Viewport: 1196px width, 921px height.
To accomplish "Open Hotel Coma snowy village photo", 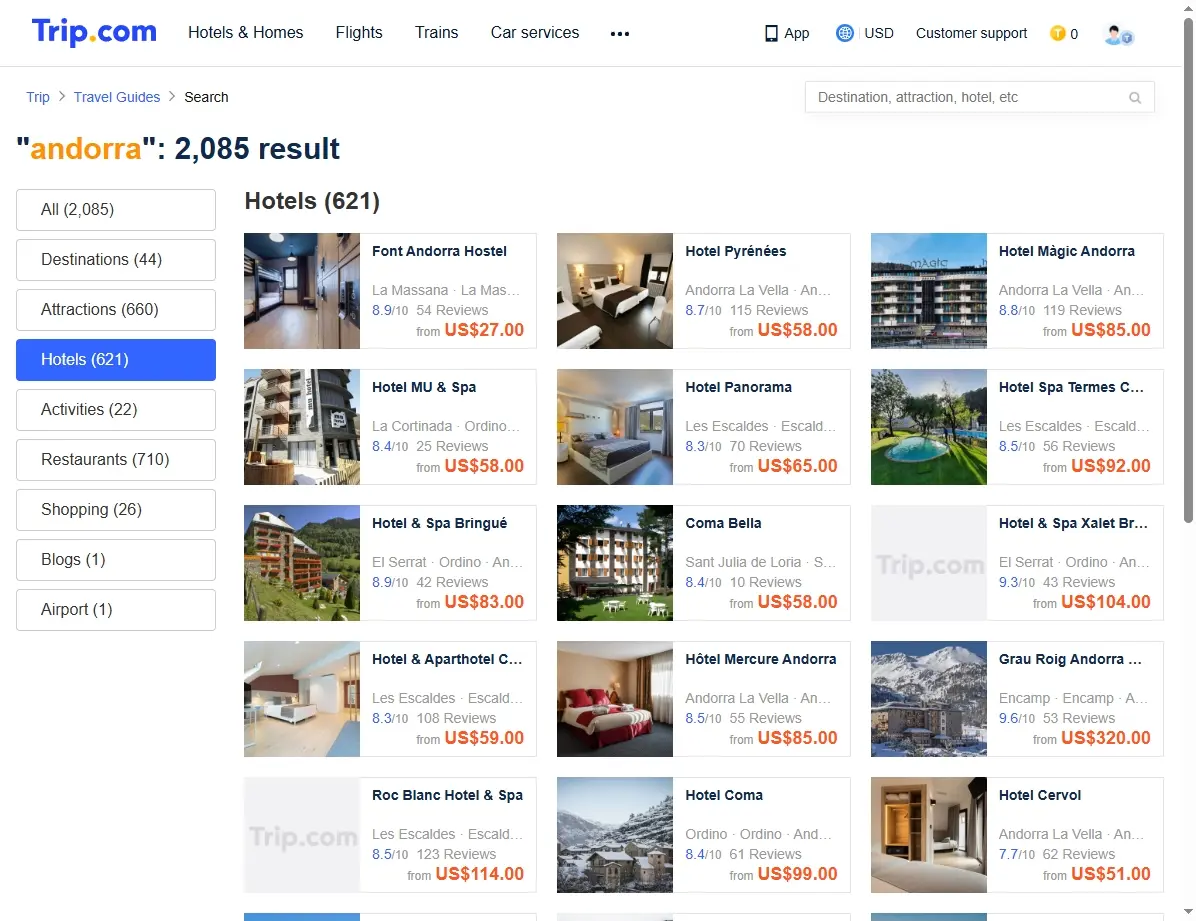I will 615,835.
